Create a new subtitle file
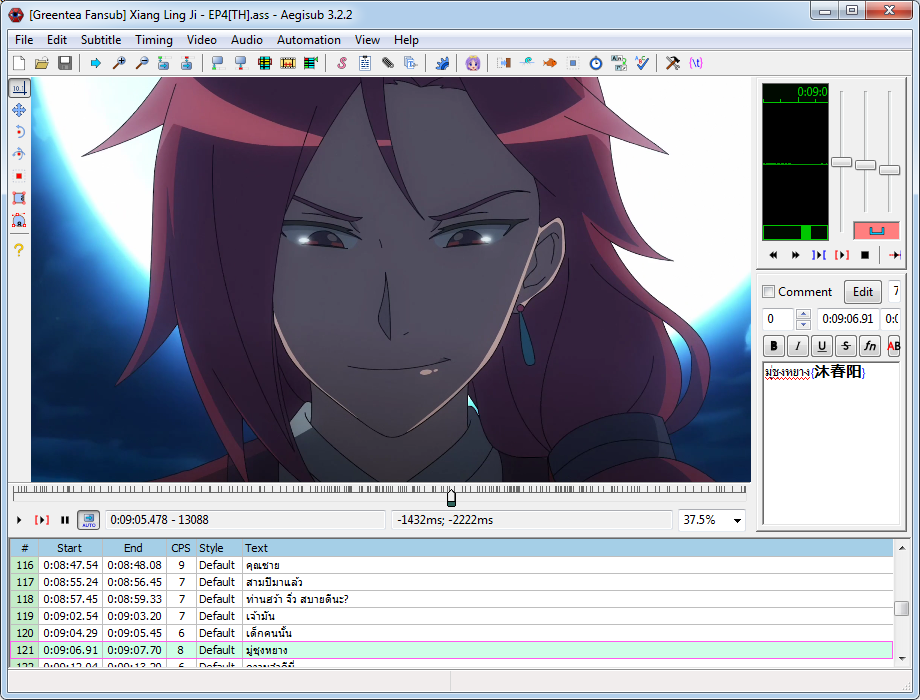The height and width of the screenshot is (700, 920). (x=19, y=63)
